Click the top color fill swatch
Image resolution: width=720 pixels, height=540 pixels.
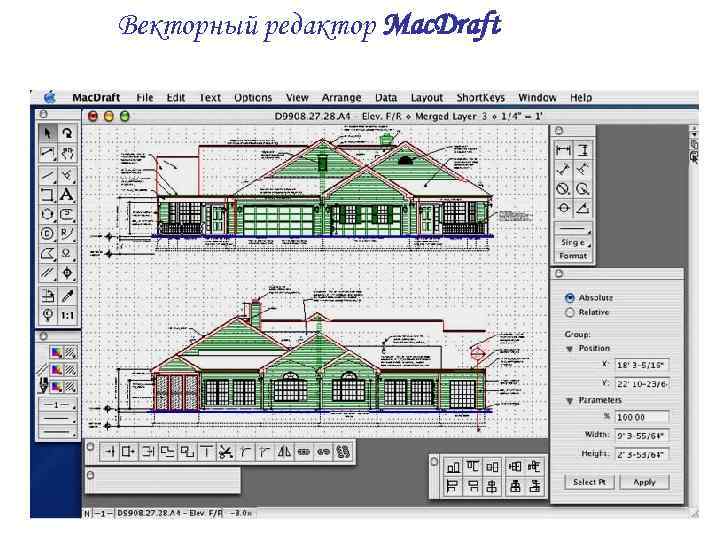tap(56, 353)
